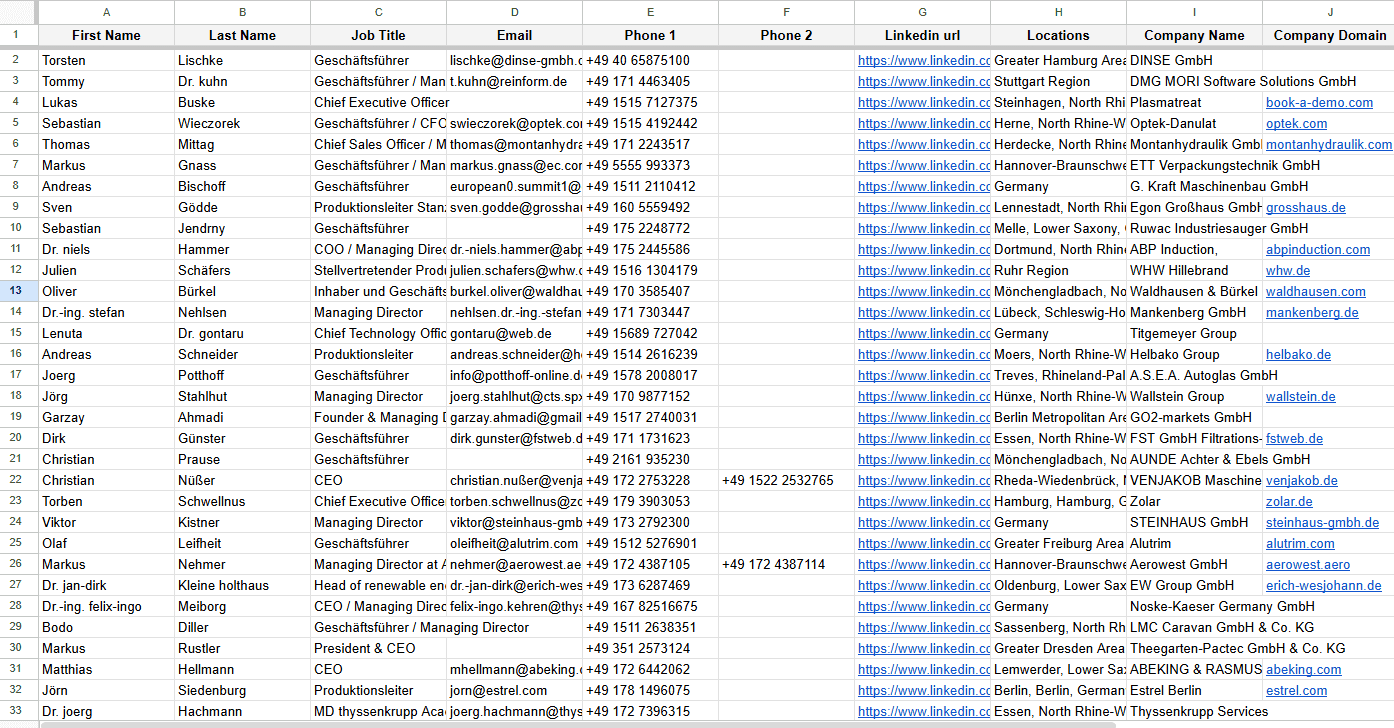
Task: Open the optek.com domain link
Action: tap(1296, 123)
